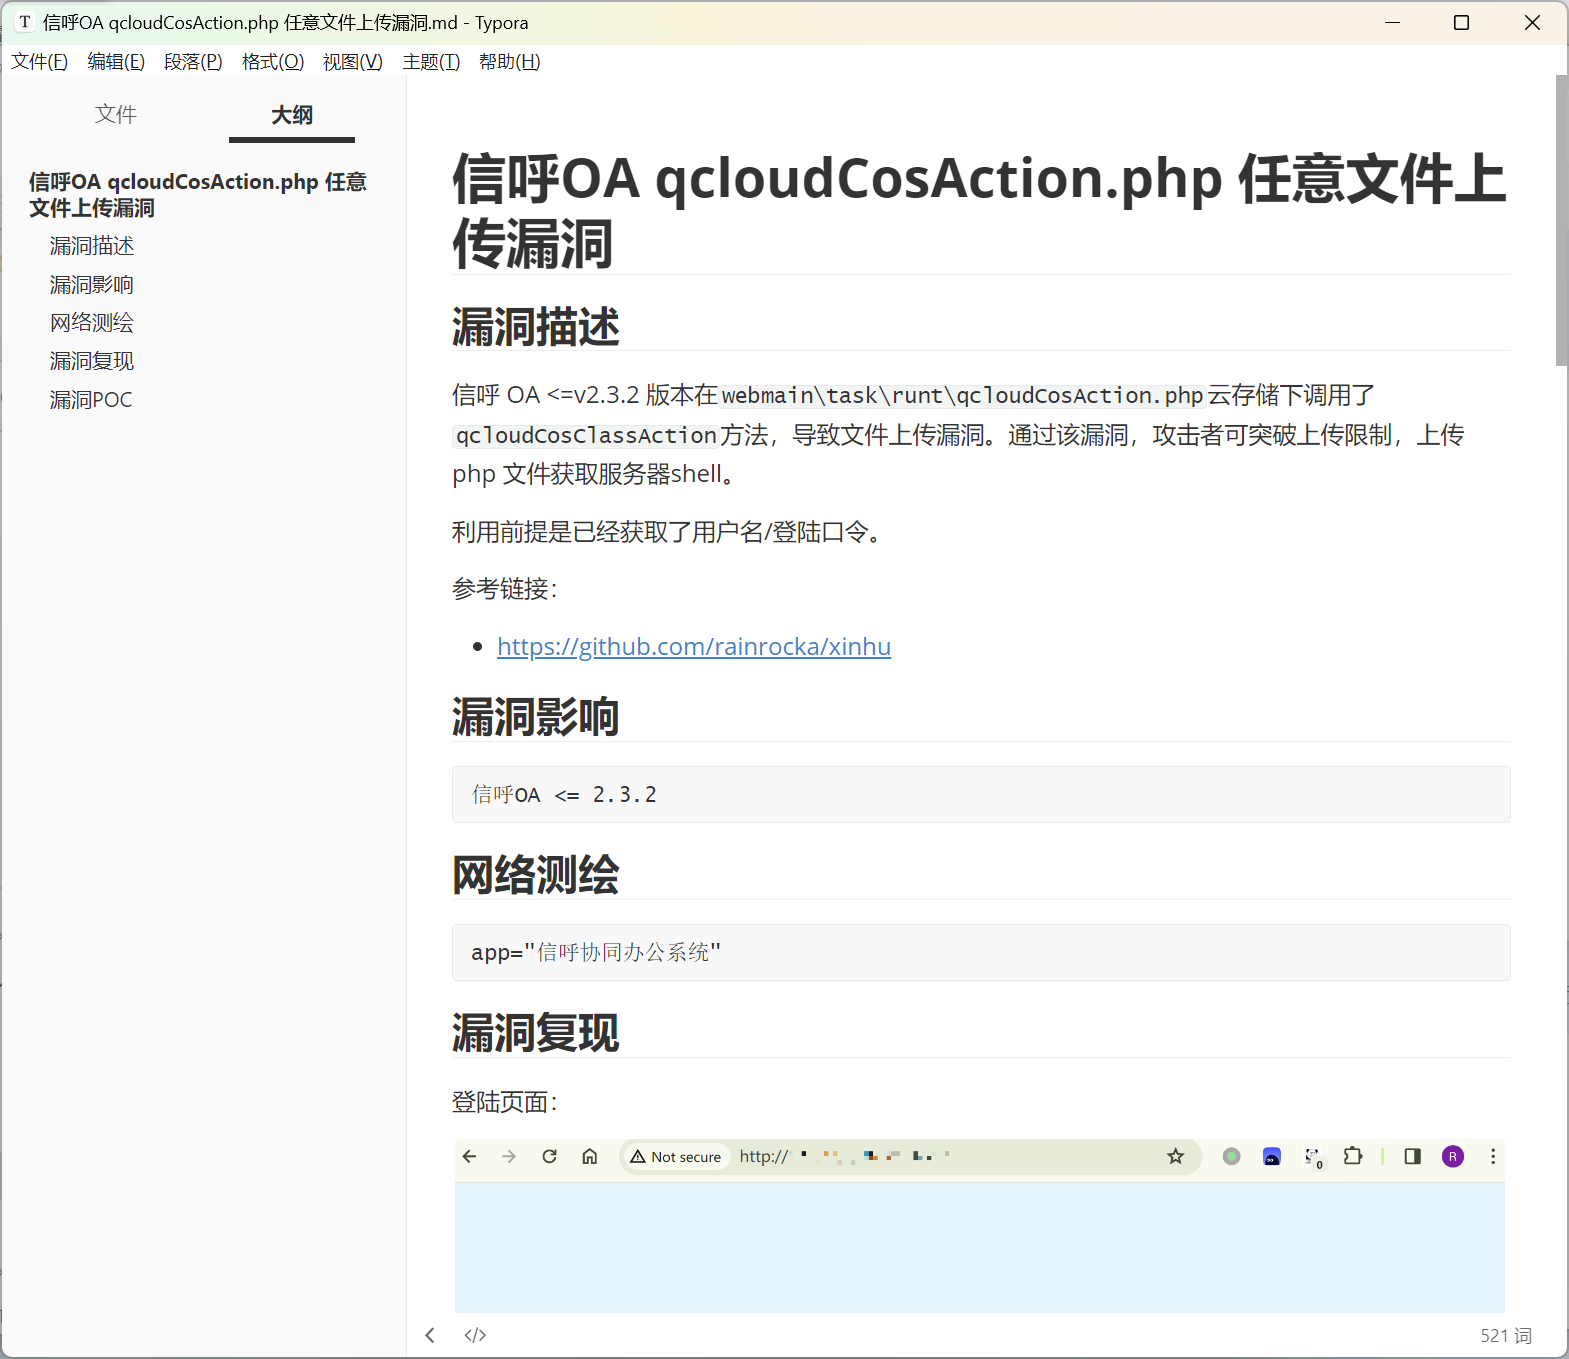Click the vertical scrollbar thumb
The image size is (1569, 1359).
pos(1562,220)
